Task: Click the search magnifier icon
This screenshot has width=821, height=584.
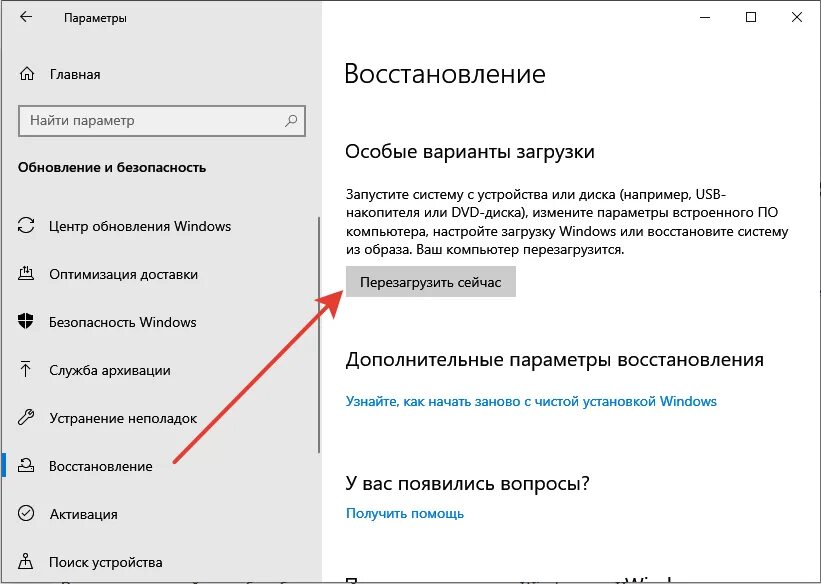Action: click(290, 120)
